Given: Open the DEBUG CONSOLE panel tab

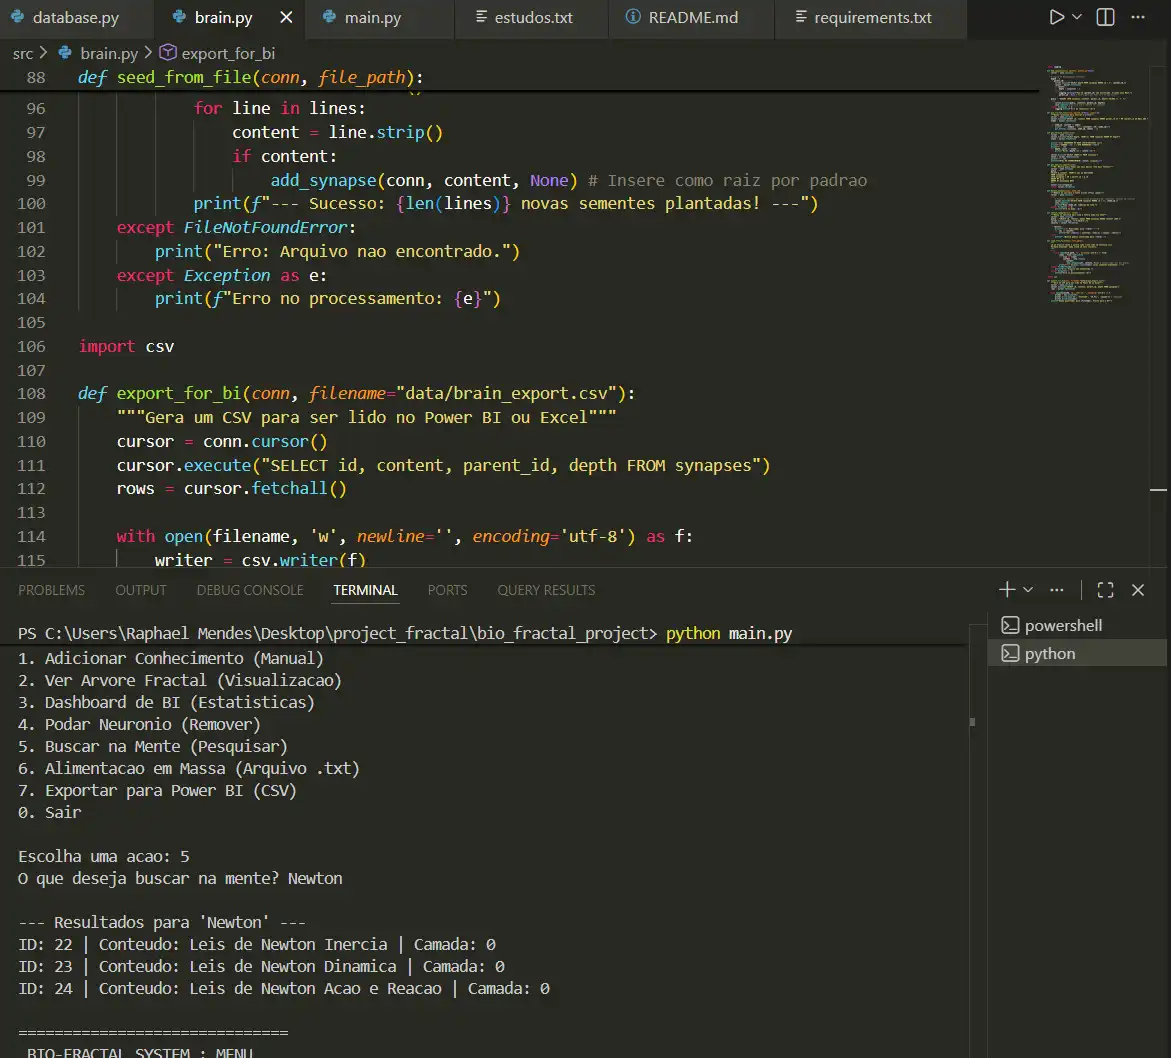Looking at the screenshot, I should tap(250, 590).
